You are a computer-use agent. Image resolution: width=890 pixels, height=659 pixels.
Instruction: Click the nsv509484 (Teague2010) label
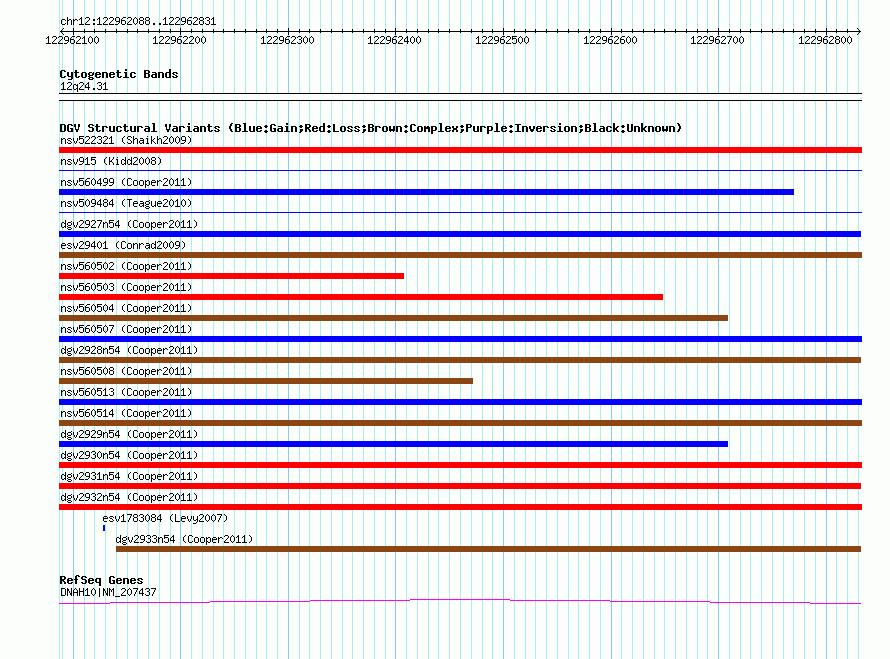(126, 203)
